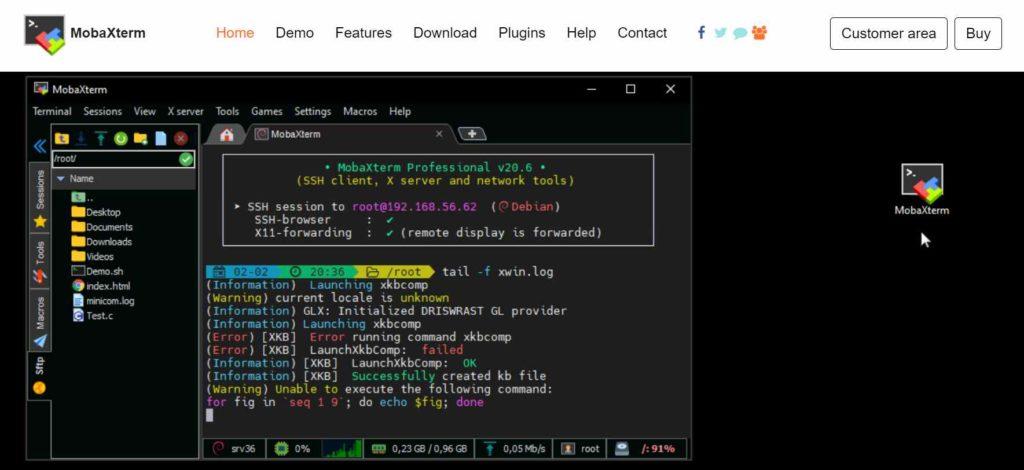Open the chat bubble forum icon
The image size is (1024, 470).
point(740,33)
